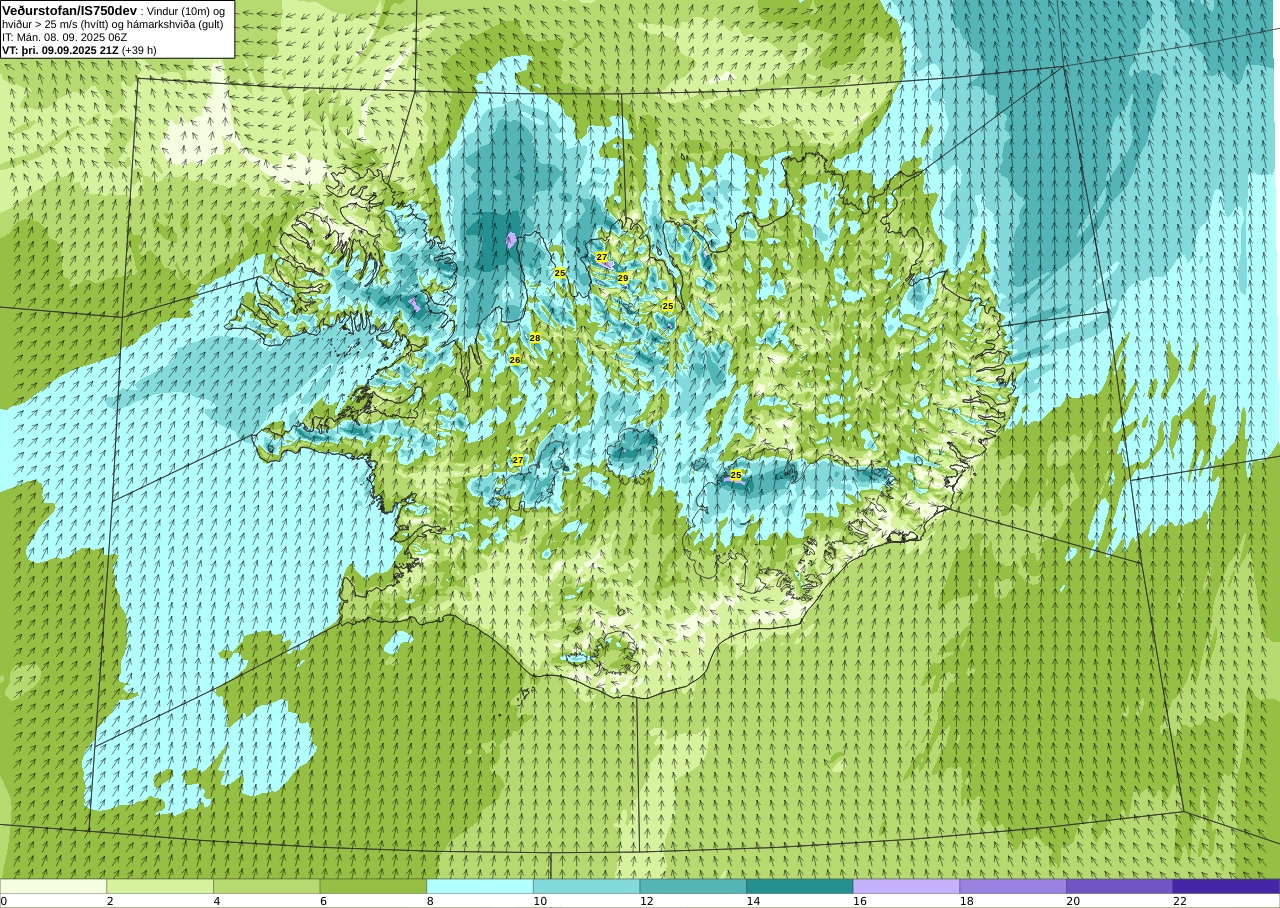
Task: Click the legend scale value '10'
Action: (x=540, y=901)
